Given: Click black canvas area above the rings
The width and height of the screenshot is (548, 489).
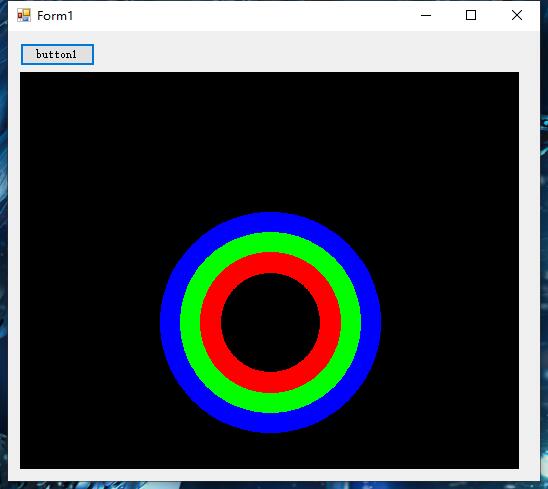Looking at the screenshot, I should pyautogui.click(x=269, y=140).
